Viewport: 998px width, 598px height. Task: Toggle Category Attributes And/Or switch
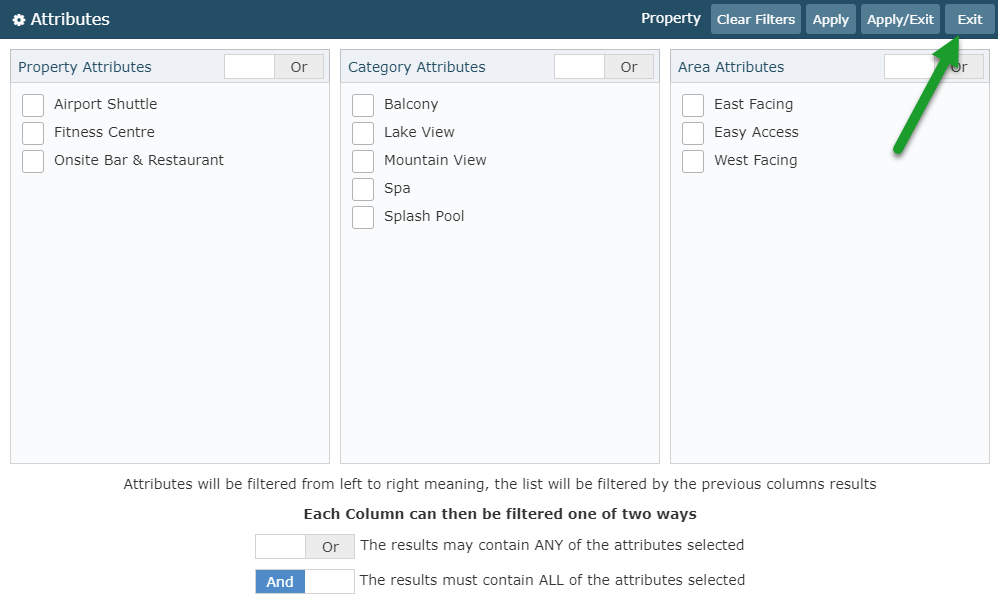tap(603, 67)
